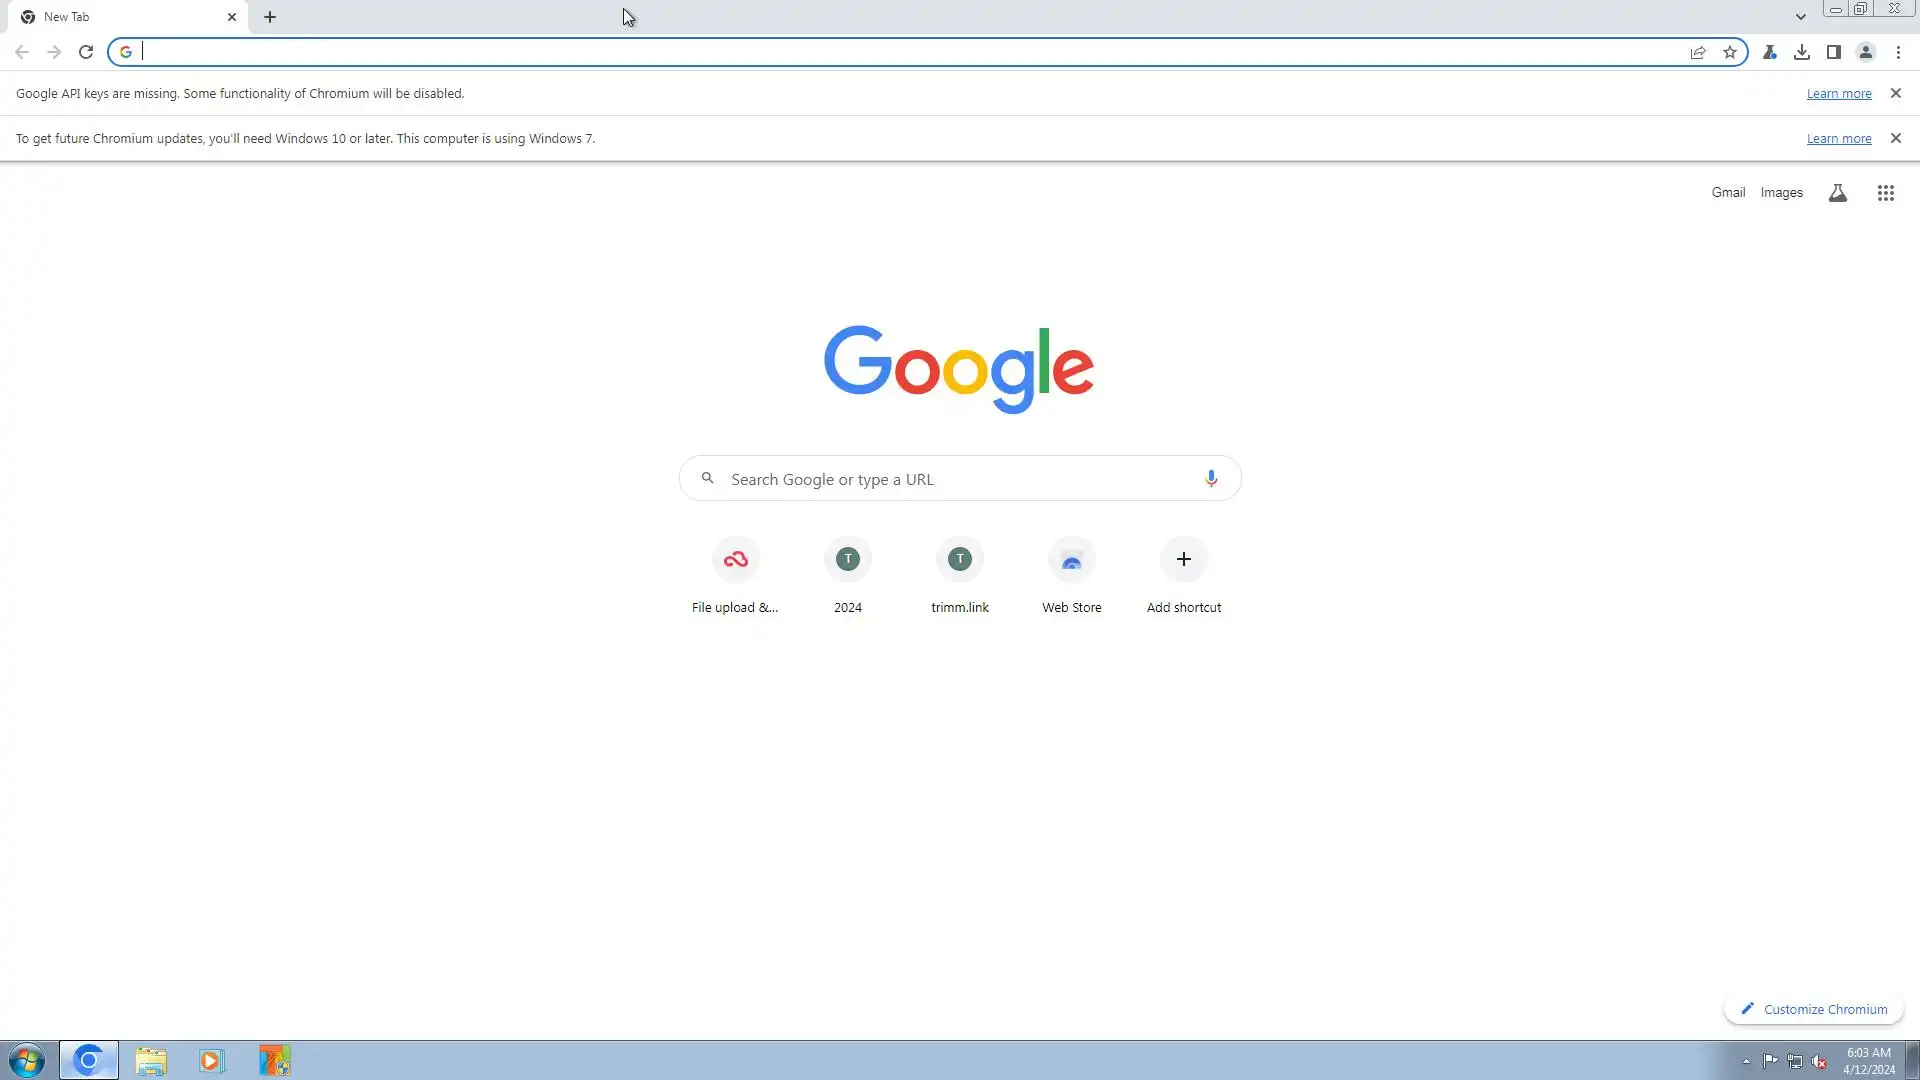
Task: Open the share page icon
Action: tap(1698, 52)
